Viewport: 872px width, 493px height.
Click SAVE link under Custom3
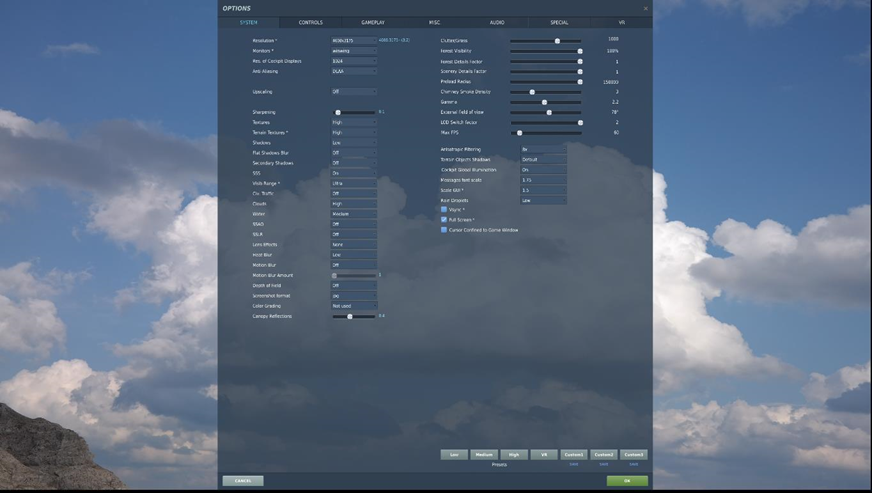[x=633, y=464]
